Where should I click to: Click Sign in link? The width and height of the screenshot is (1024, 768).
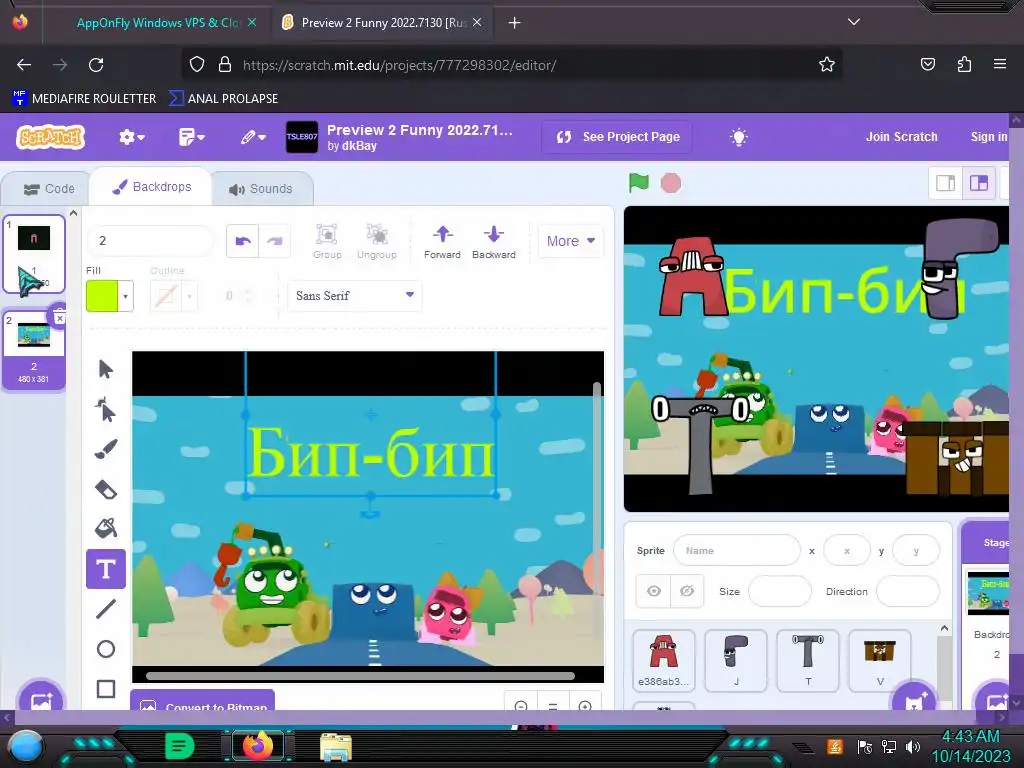pyautogui.click(x=989, y=137)
